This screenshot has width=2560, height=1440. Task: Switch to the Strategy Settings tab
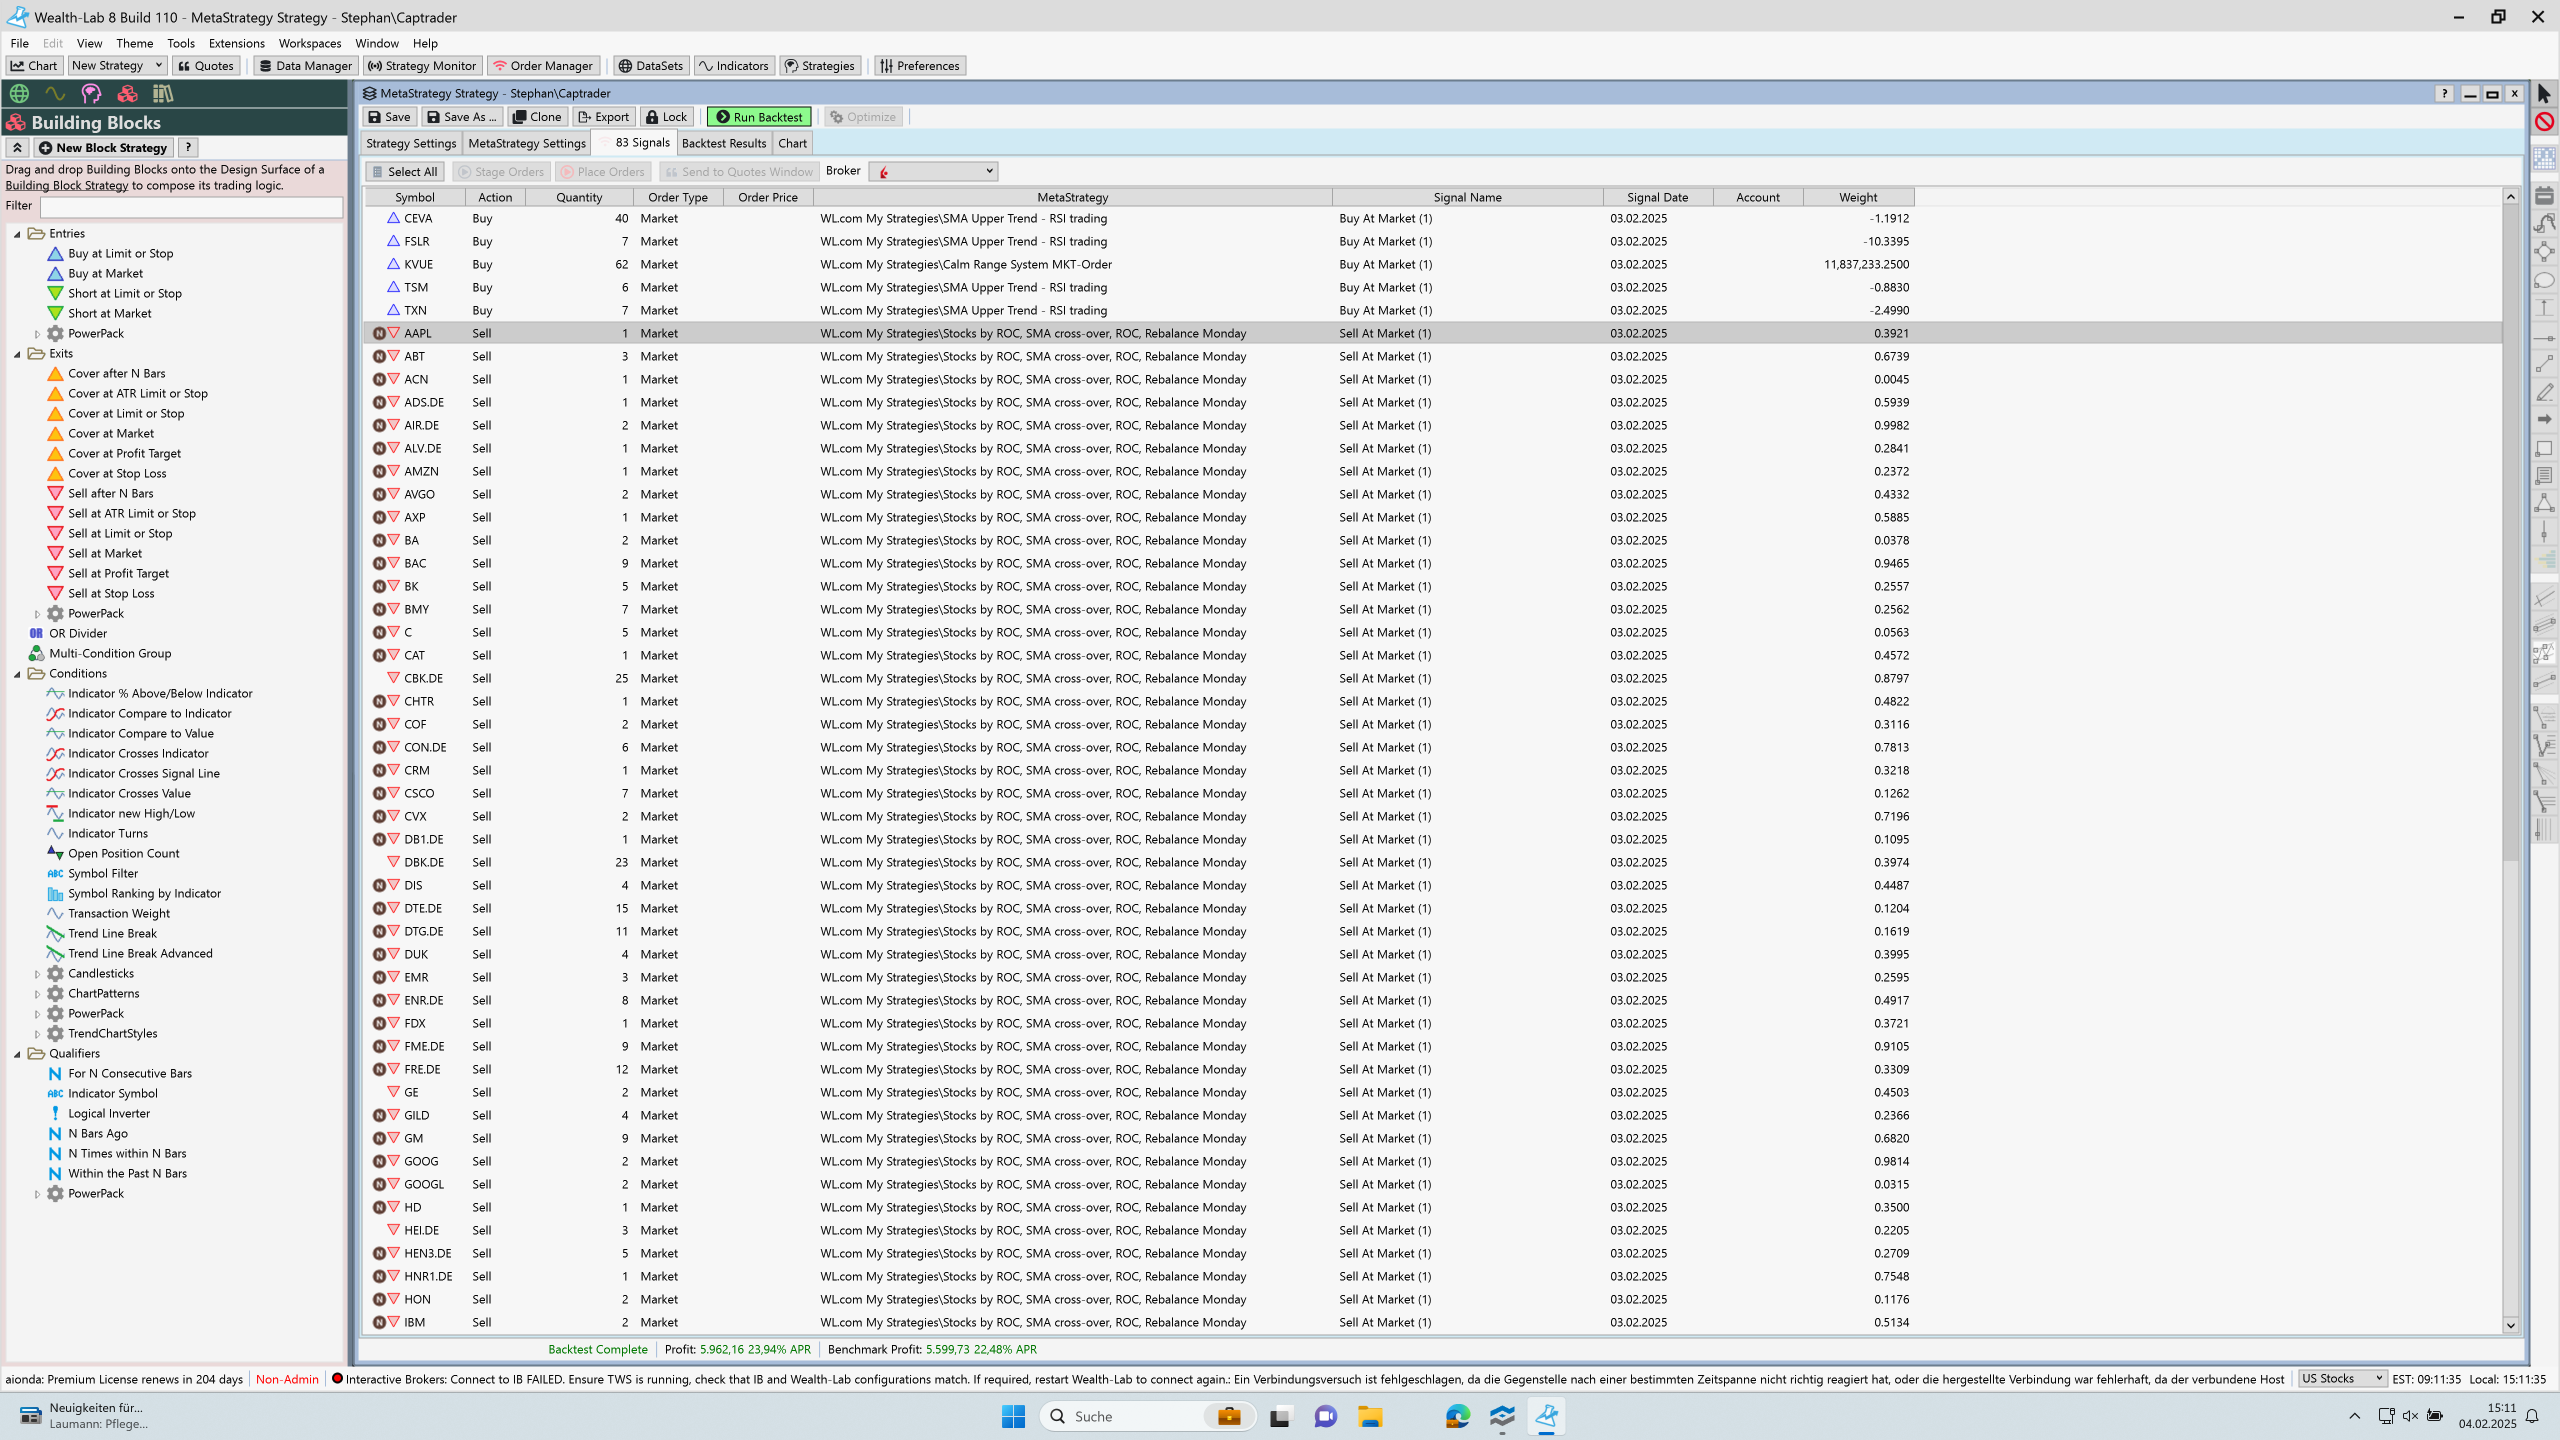(411, 143)
